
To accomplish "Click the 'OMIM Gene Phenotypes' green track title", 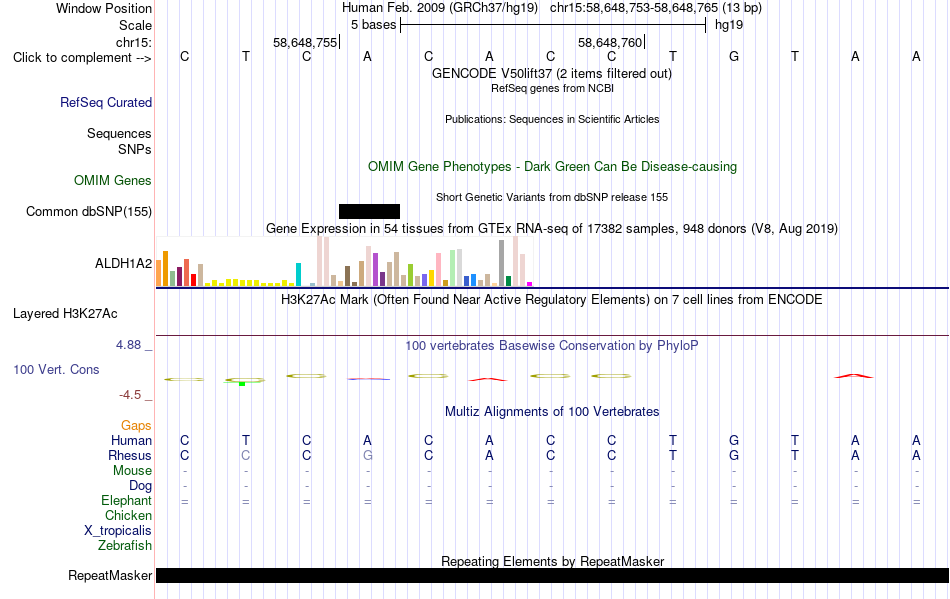I will [552, 167].
